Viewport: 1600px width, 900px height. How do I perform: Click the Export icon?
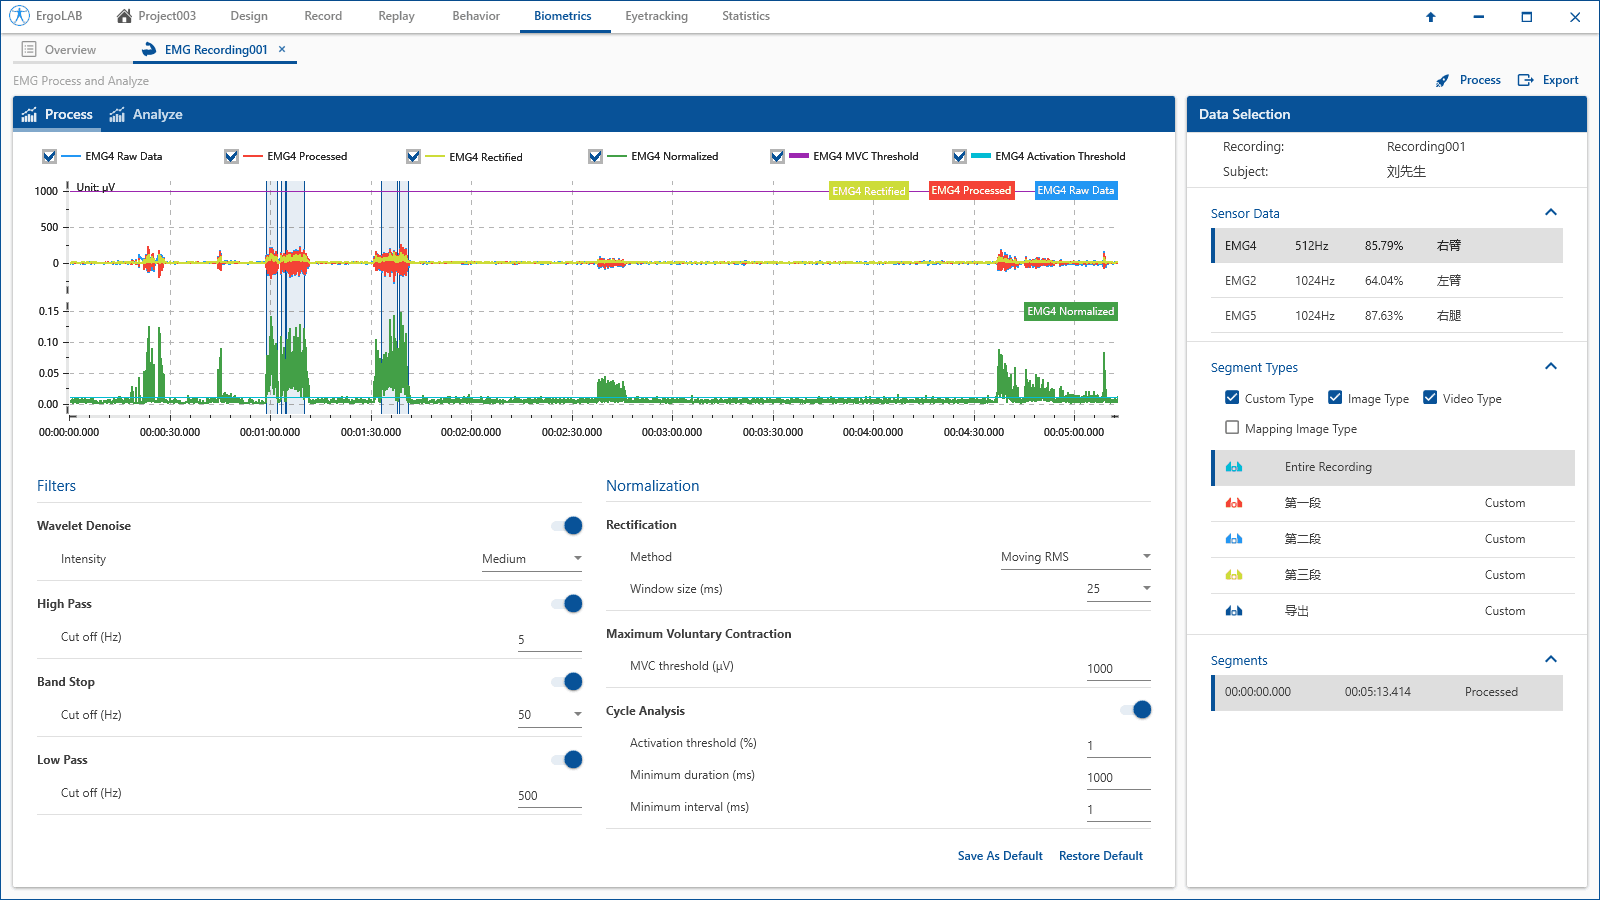point(1525,80)
